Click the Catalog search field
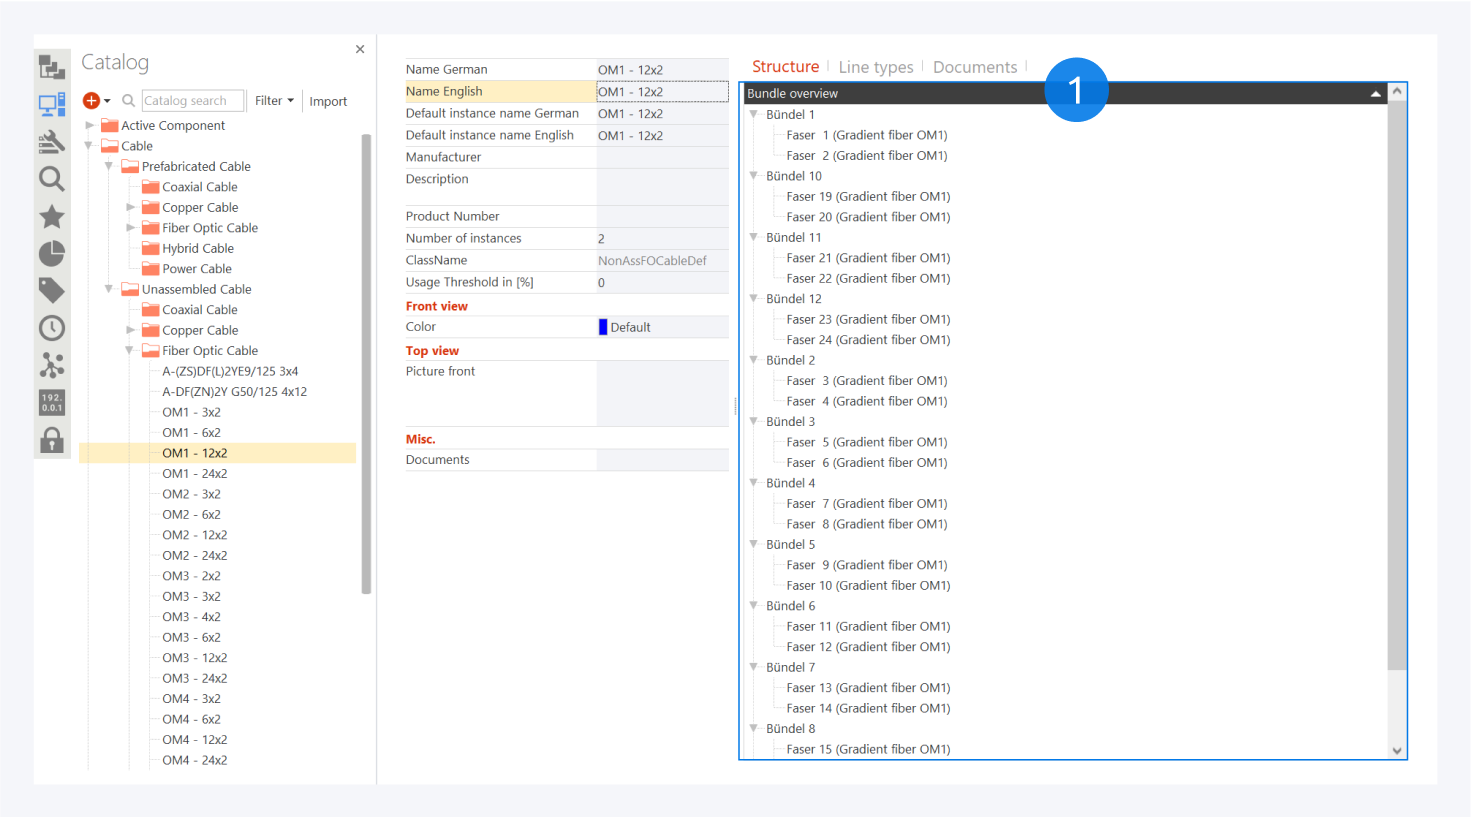Viewport: 1471px width, 817px height. pos(192,101)
